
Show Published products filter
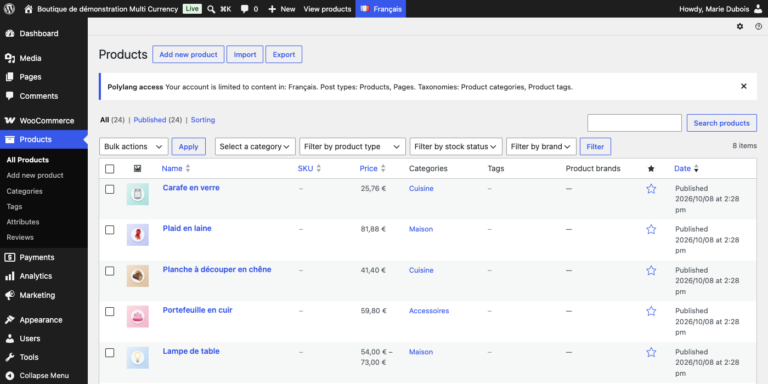[x=150, y=120]
